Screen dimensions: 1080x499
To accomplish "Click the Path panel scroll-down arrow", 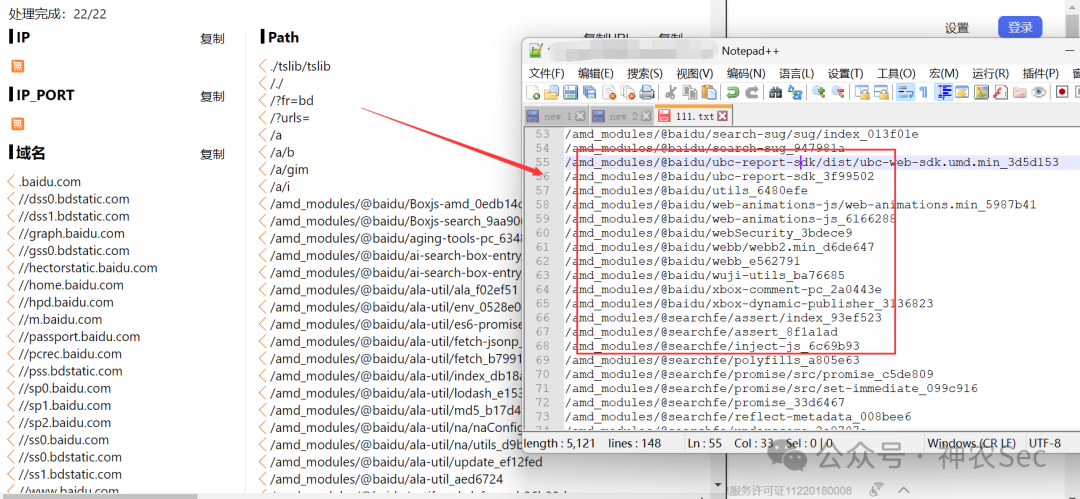I will [716, 486].
